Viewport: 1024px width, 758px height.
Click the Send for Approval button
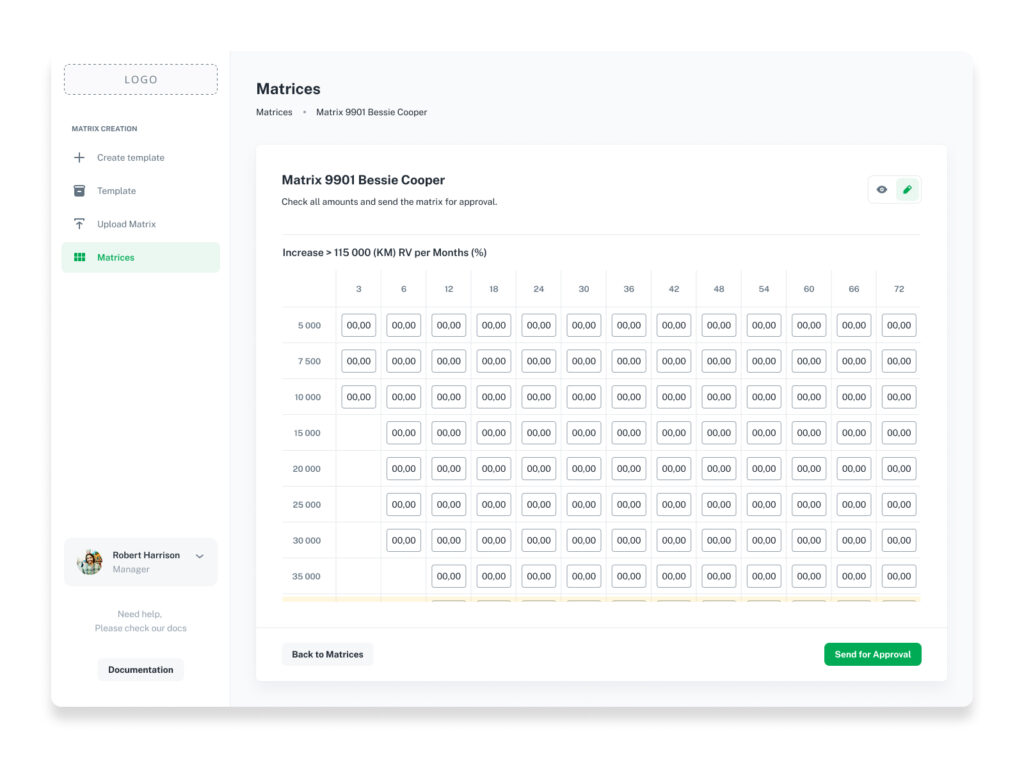872,654
